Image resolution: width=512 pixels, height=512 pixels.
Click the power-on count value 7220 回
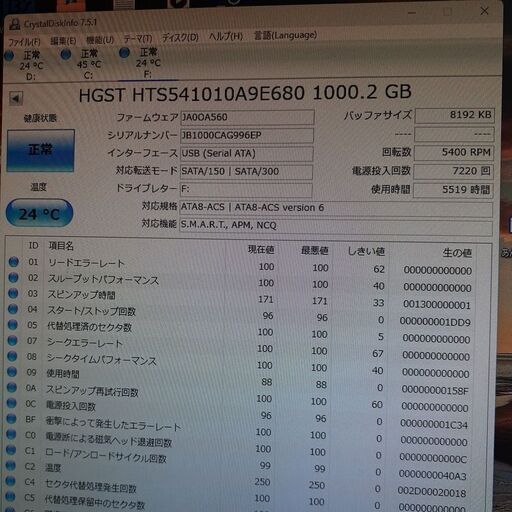[x=453, y=171]
